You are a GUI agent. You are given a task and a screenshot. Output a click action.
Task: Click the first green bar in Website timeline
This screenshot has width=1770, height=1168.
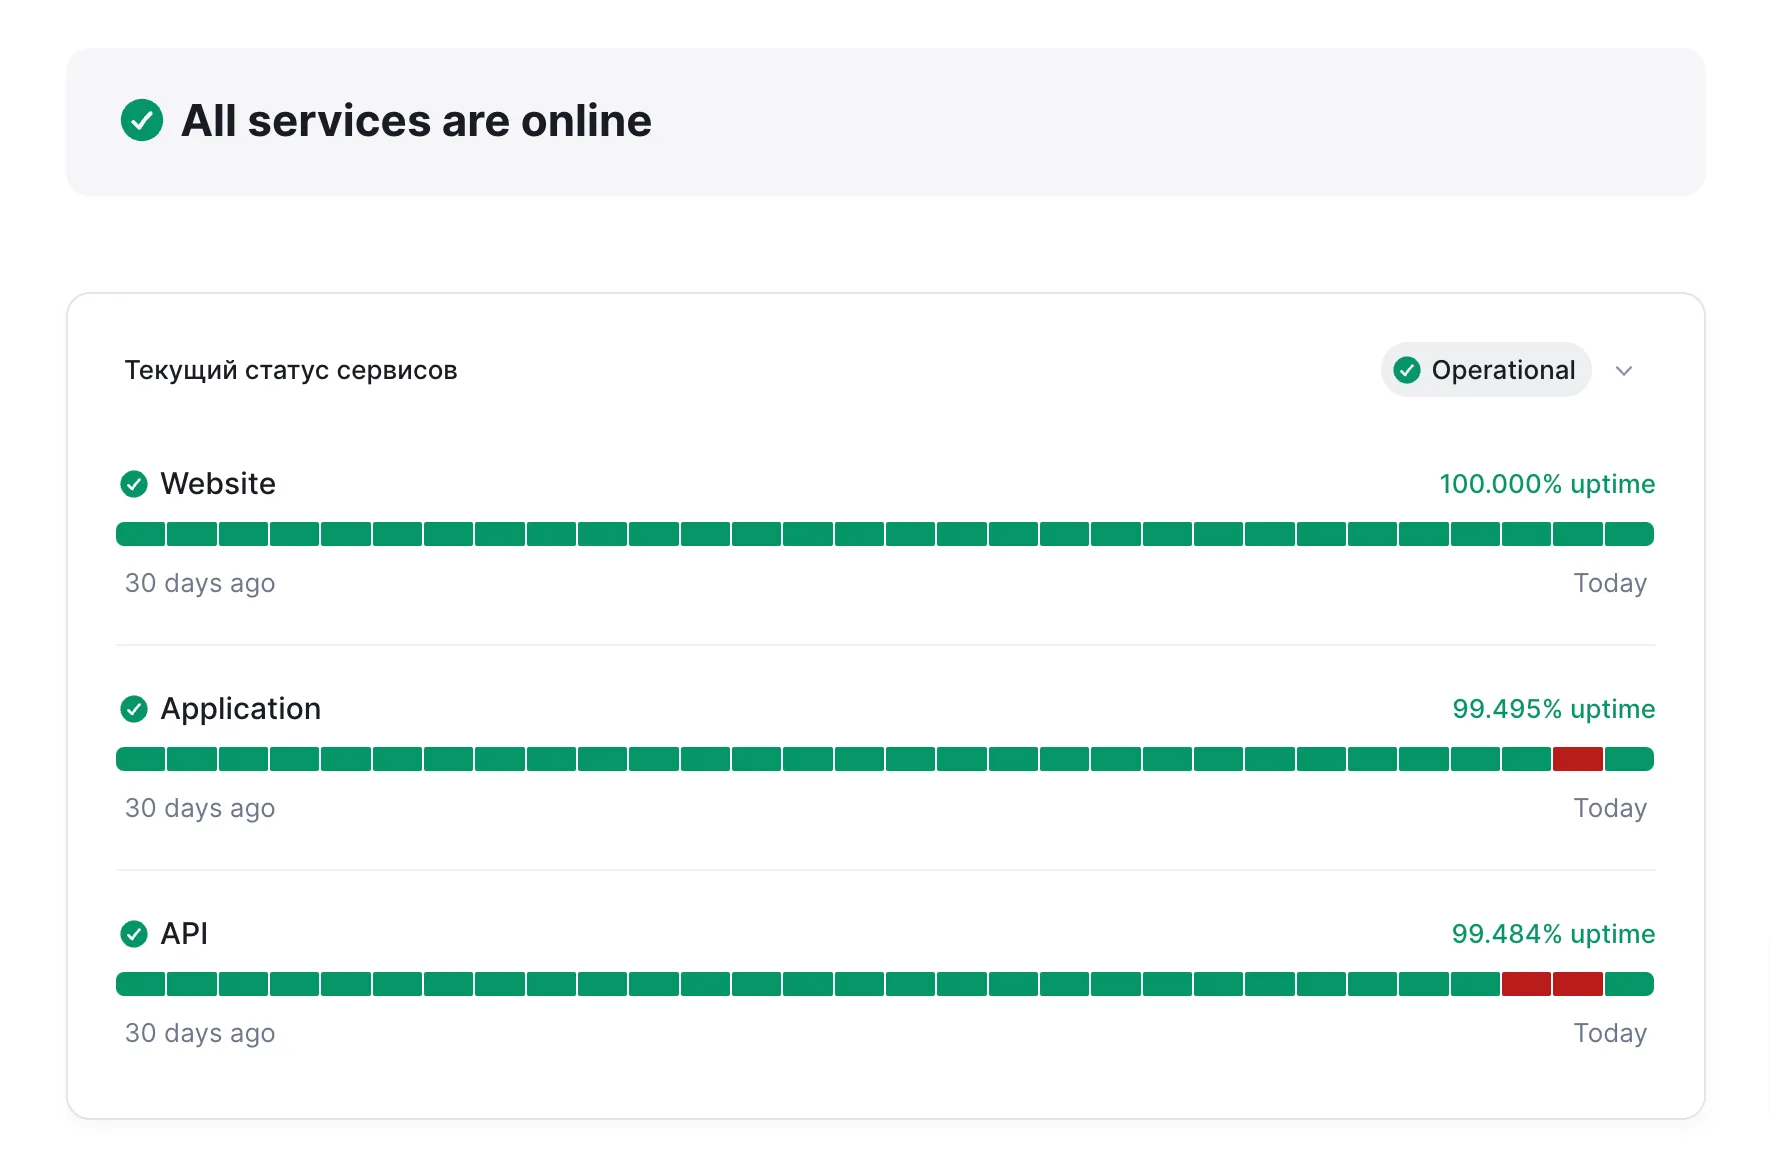point(141,534)
